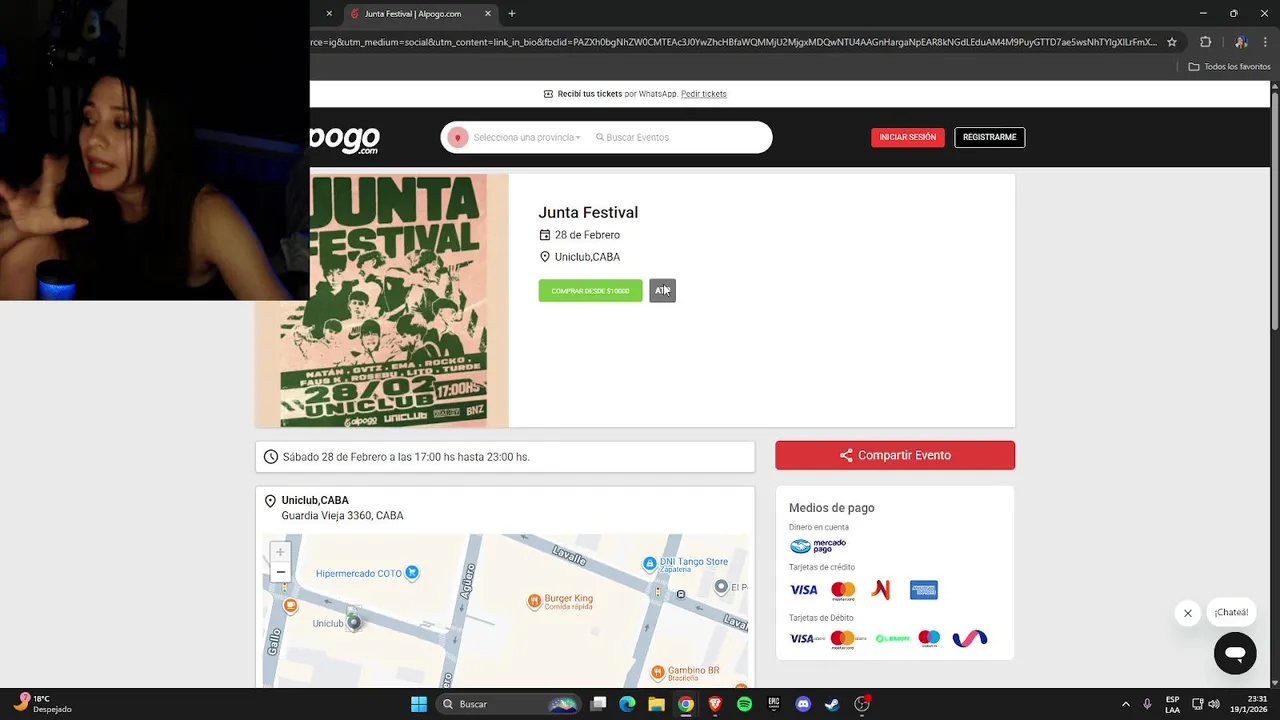Open Epic Games Launcher from the taskbar

tap(773, 704)
